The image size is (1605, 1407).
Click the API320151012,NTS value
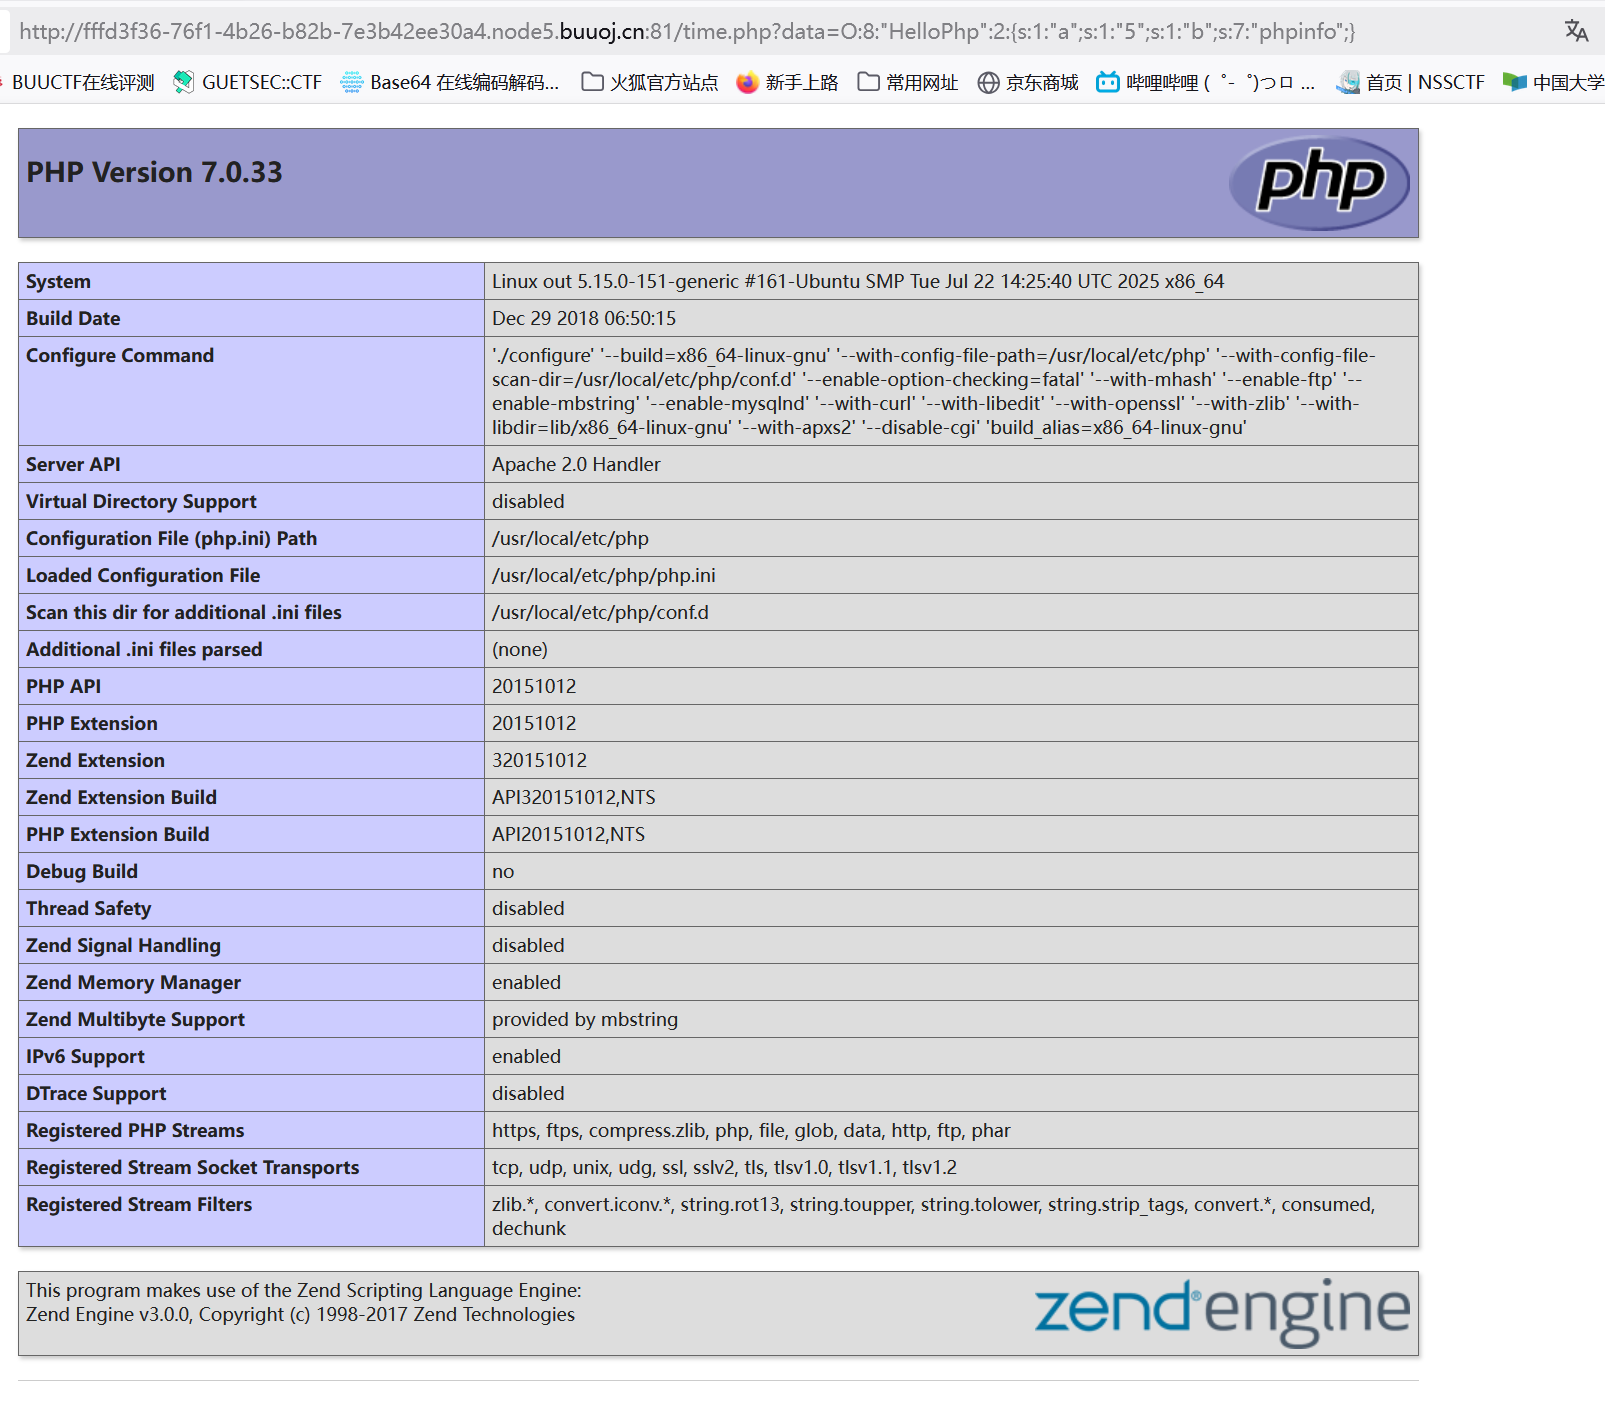coord(574,797)
